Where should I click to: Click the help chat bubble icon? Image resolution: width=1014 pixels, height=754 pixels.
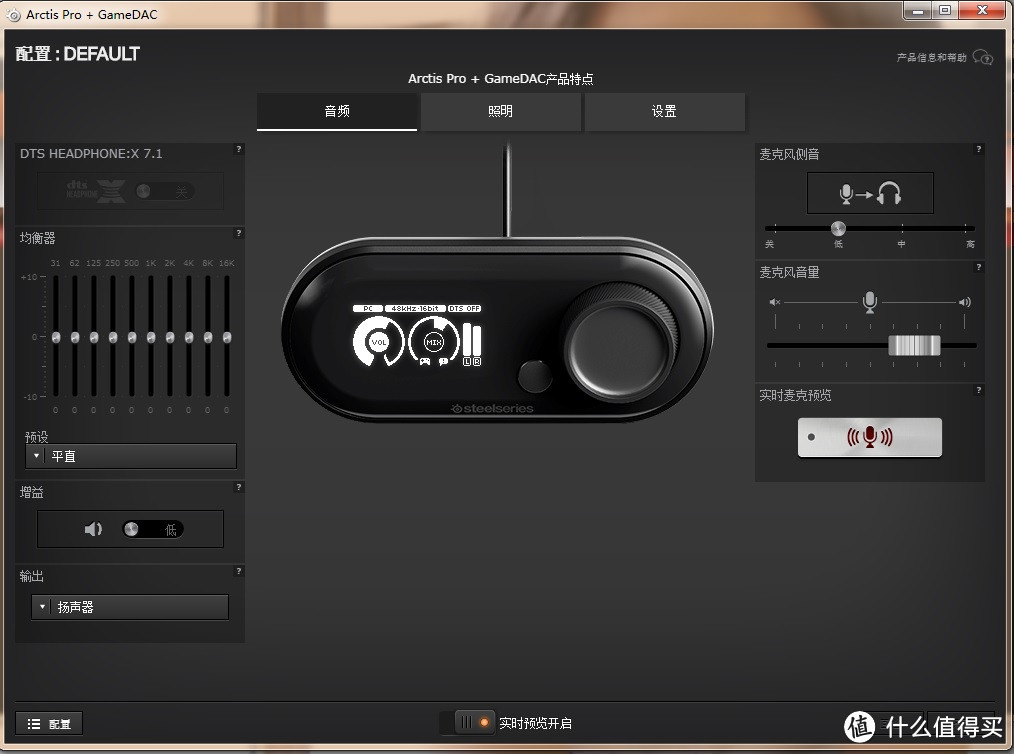pyautogui.click(x=983, y=58)
